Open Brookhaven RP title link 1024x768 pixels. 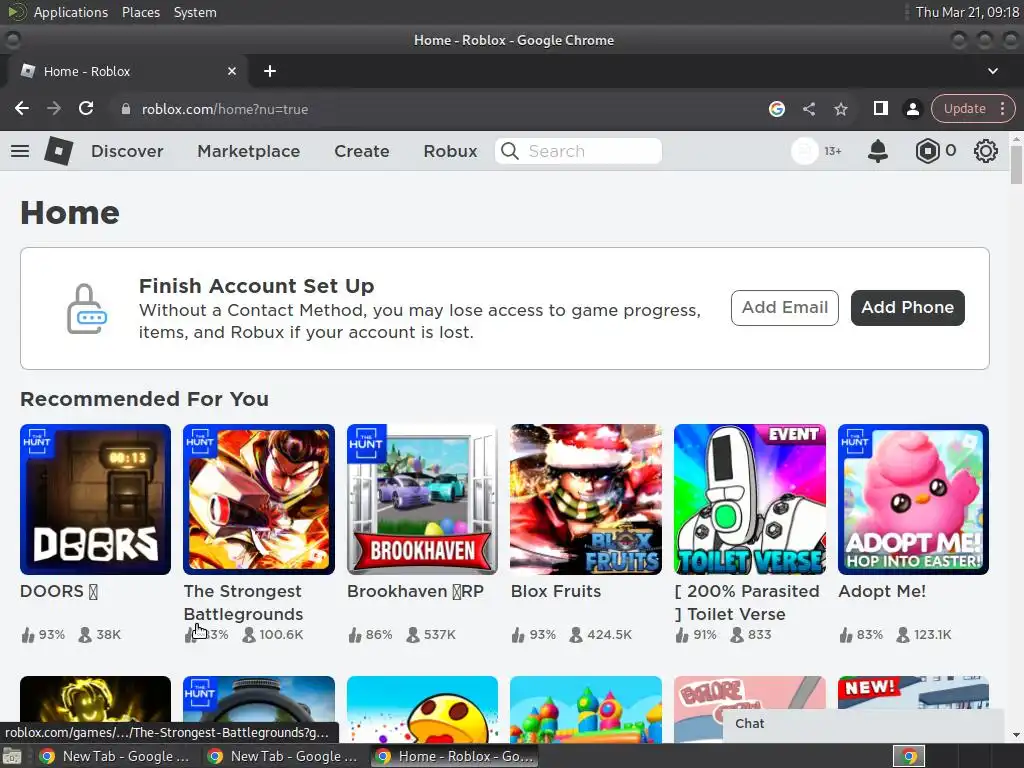pyautogui.click(x=415, y=592)
